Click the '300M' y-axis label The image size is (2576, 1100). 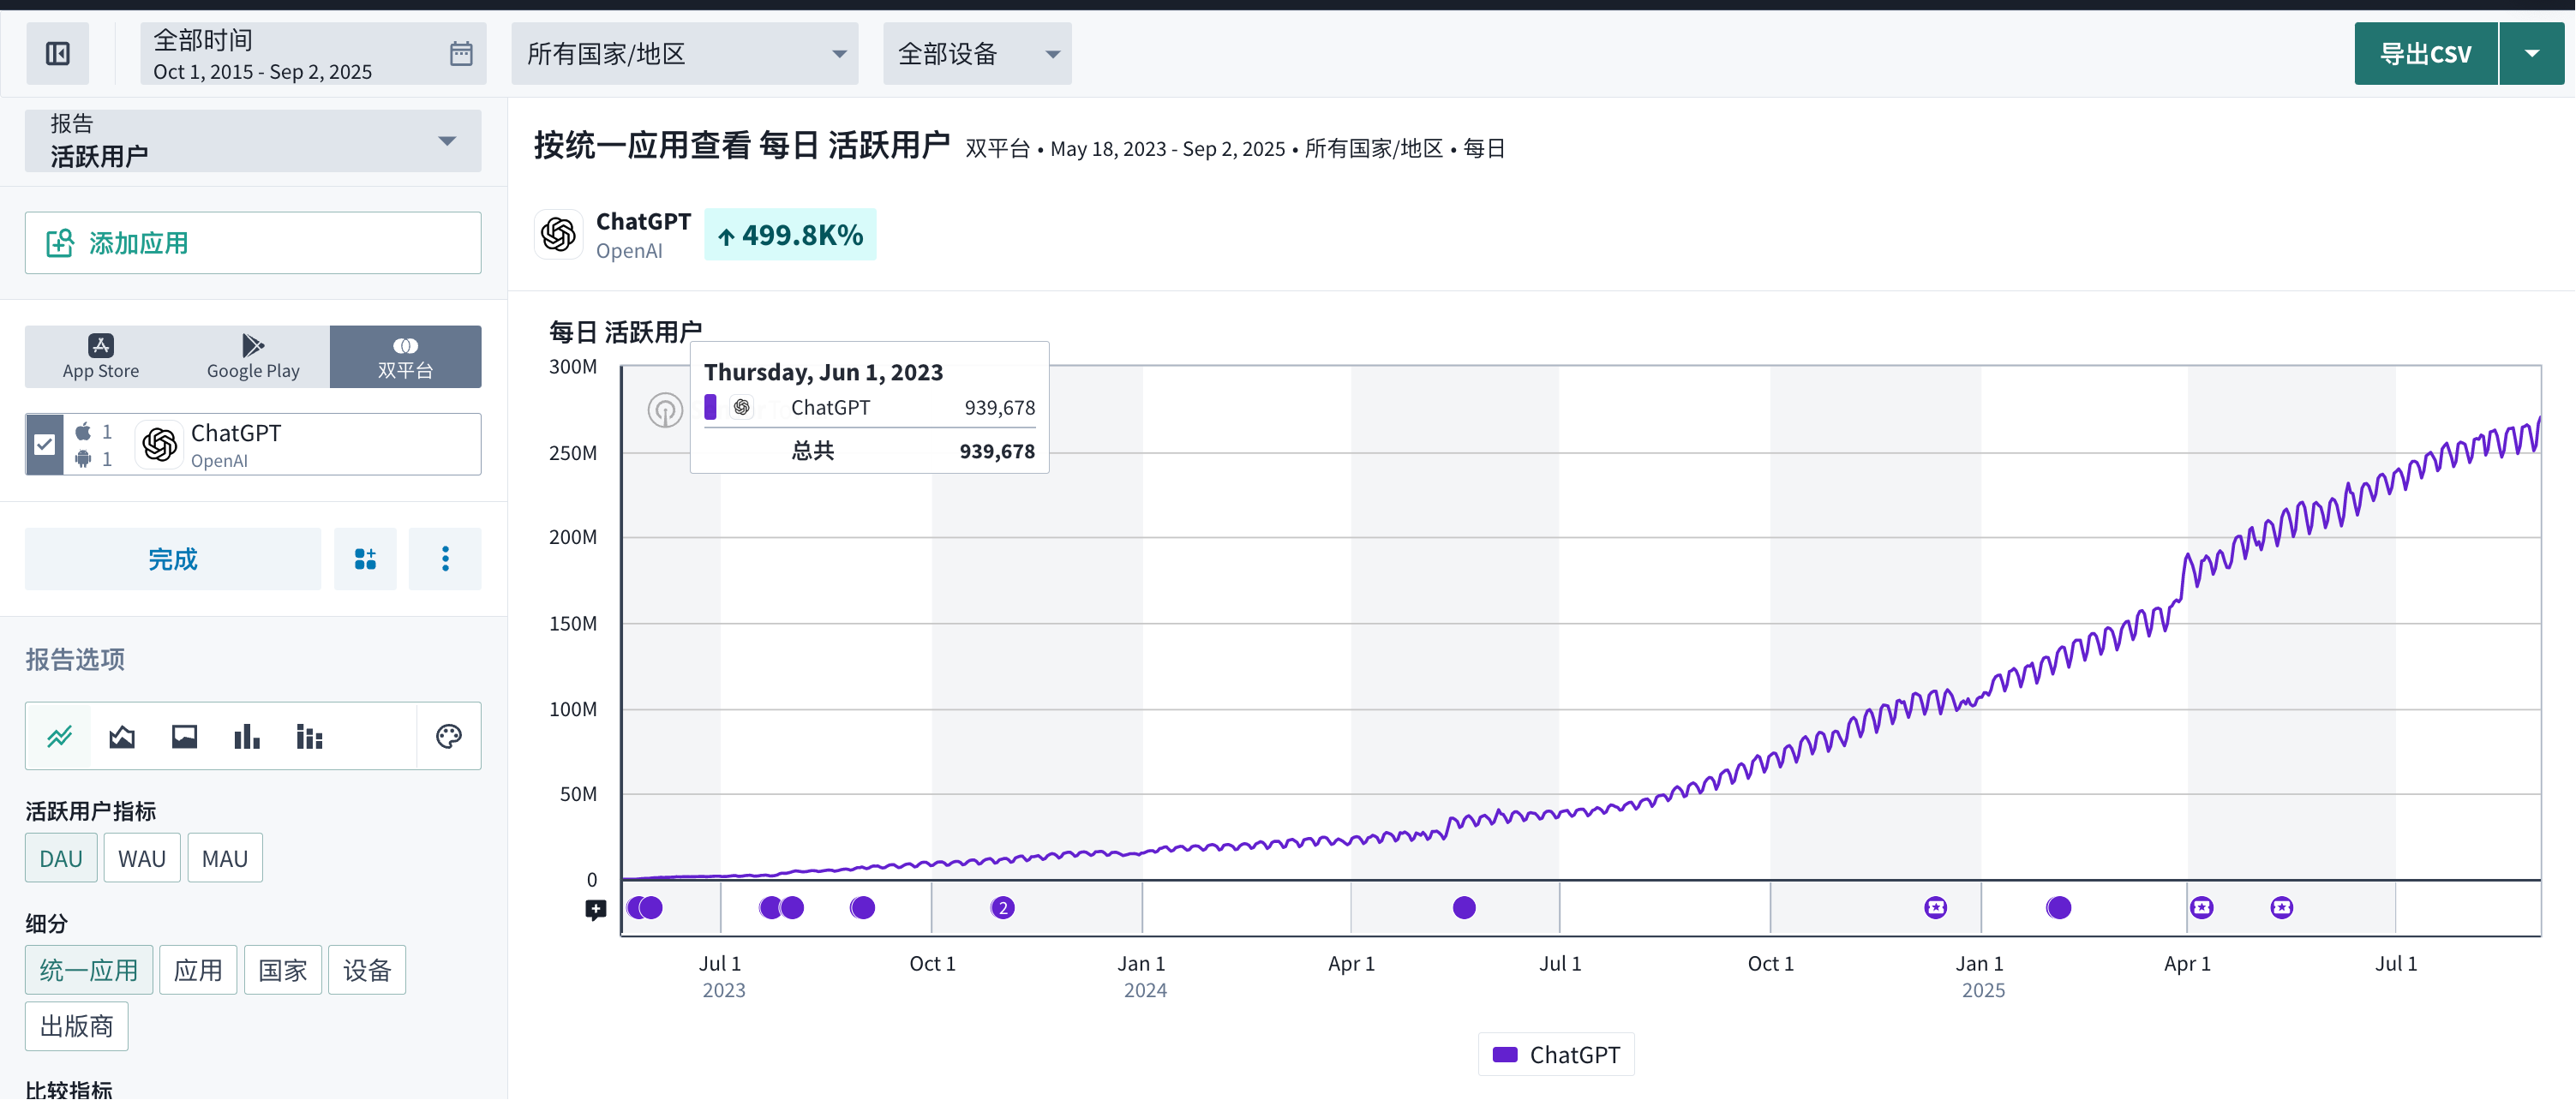pos(572,367)
